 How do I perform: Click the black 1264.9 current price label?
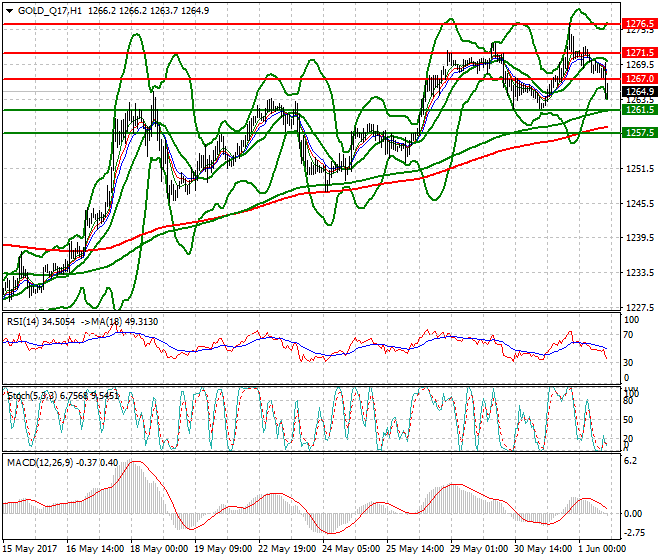click(x=639, y=92)
